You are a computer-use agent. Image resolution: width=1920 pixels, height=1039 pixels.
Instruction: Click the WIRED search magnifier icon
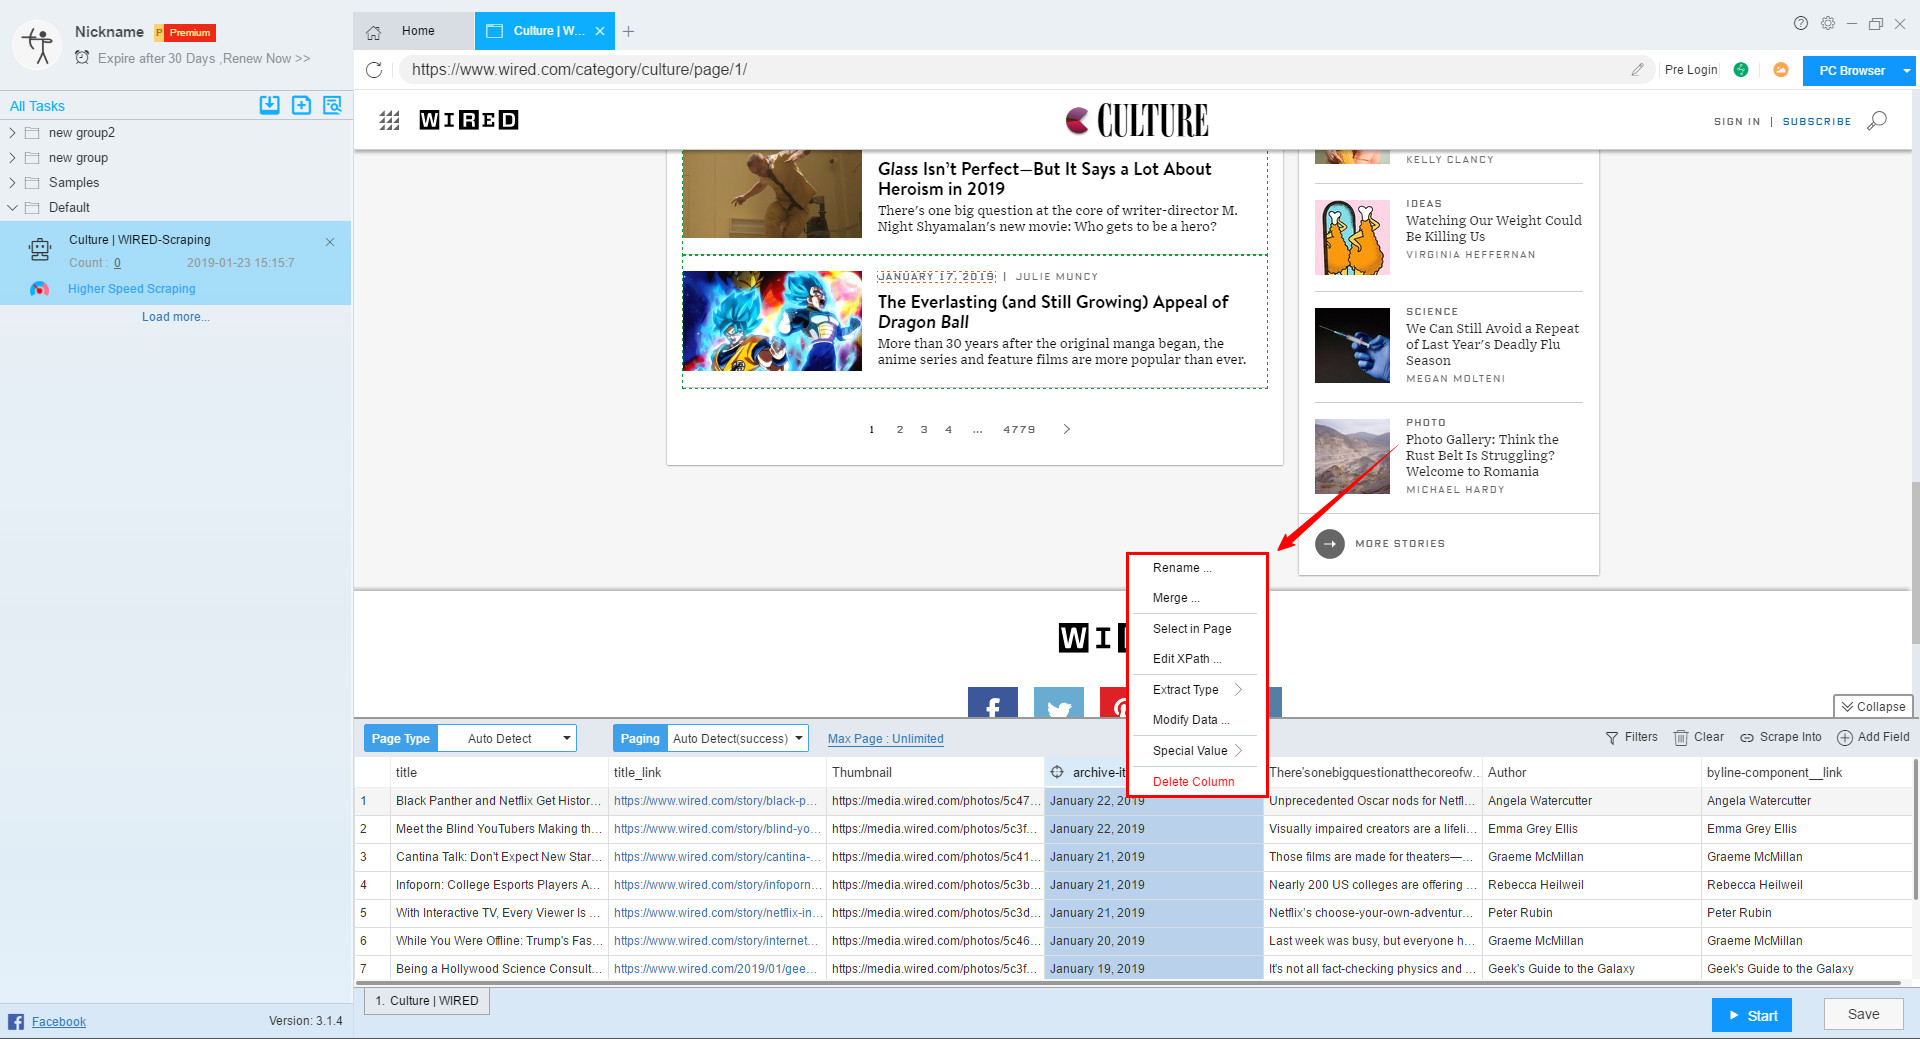click(1877, 121)
